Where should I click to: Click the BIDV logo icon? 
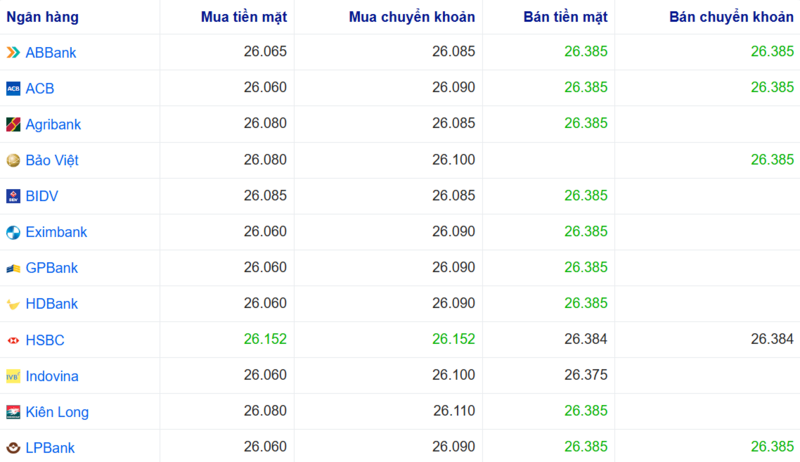click(x=13, y=196)
